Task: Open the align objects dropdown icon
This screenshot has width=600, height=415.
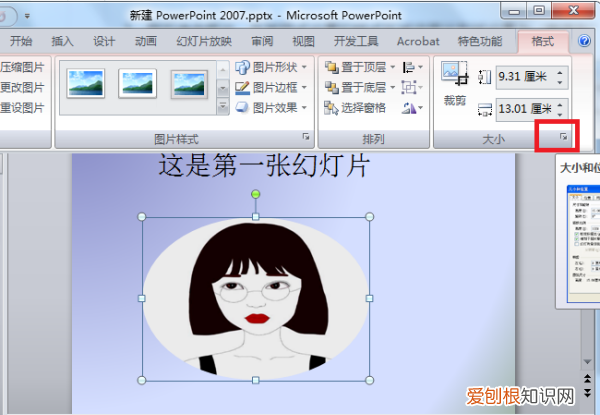Action: pos(412,67)
